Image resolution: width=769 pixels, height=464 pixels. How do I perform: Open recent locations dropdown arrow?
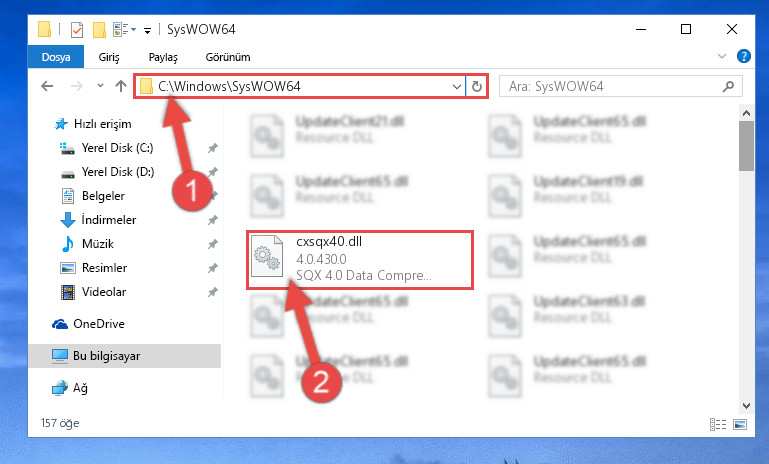pyautogui.click(x=100, y=86)
